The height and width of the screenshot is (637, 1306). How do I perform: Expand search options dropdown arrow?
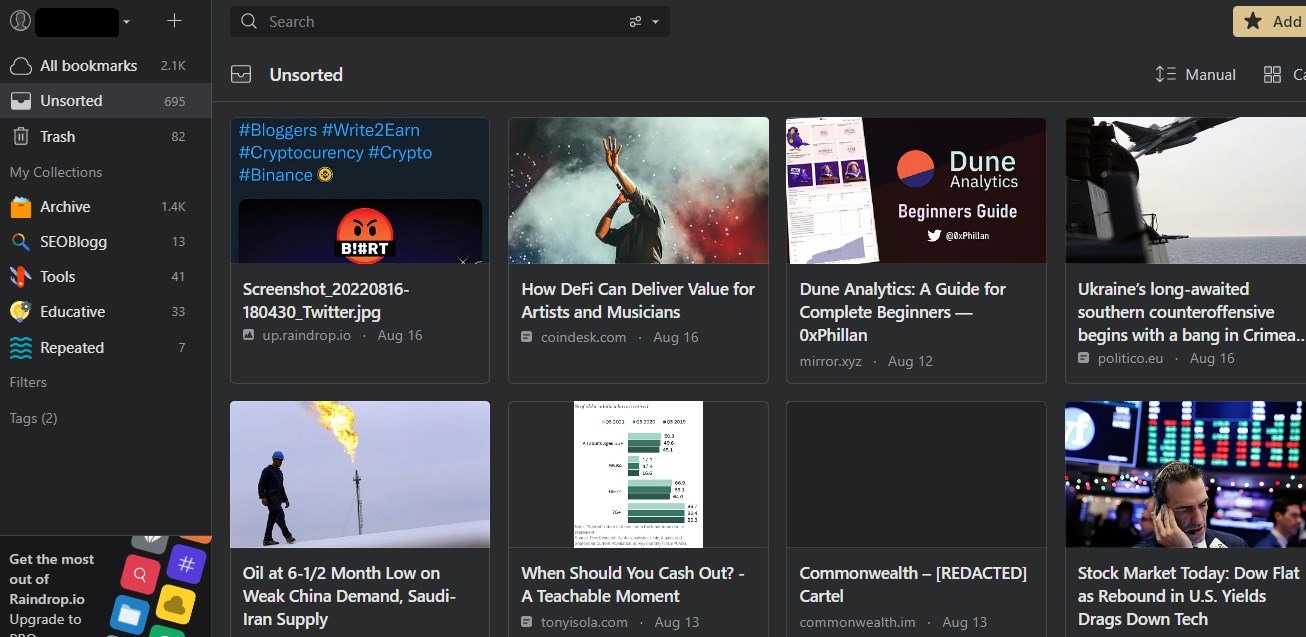656,22
